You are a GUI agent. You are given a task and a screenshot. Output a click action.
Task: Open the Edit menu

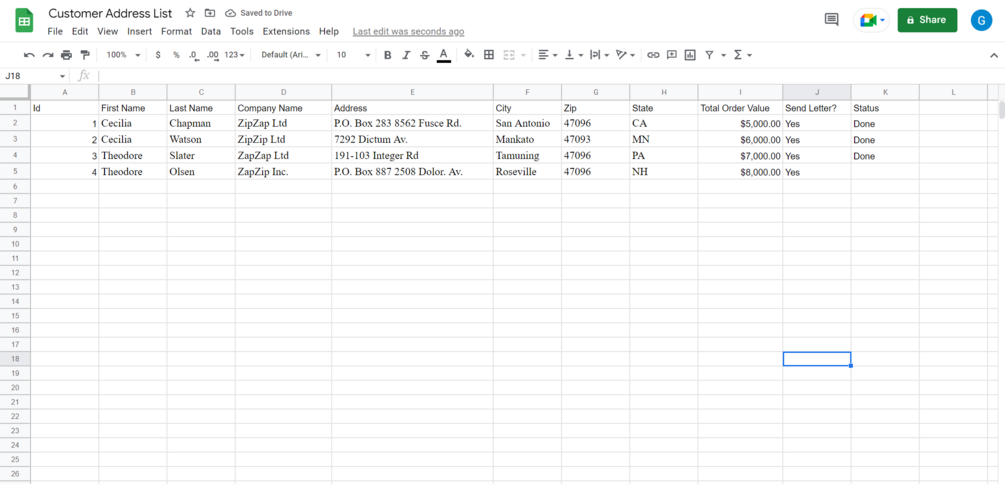point(80,31)
